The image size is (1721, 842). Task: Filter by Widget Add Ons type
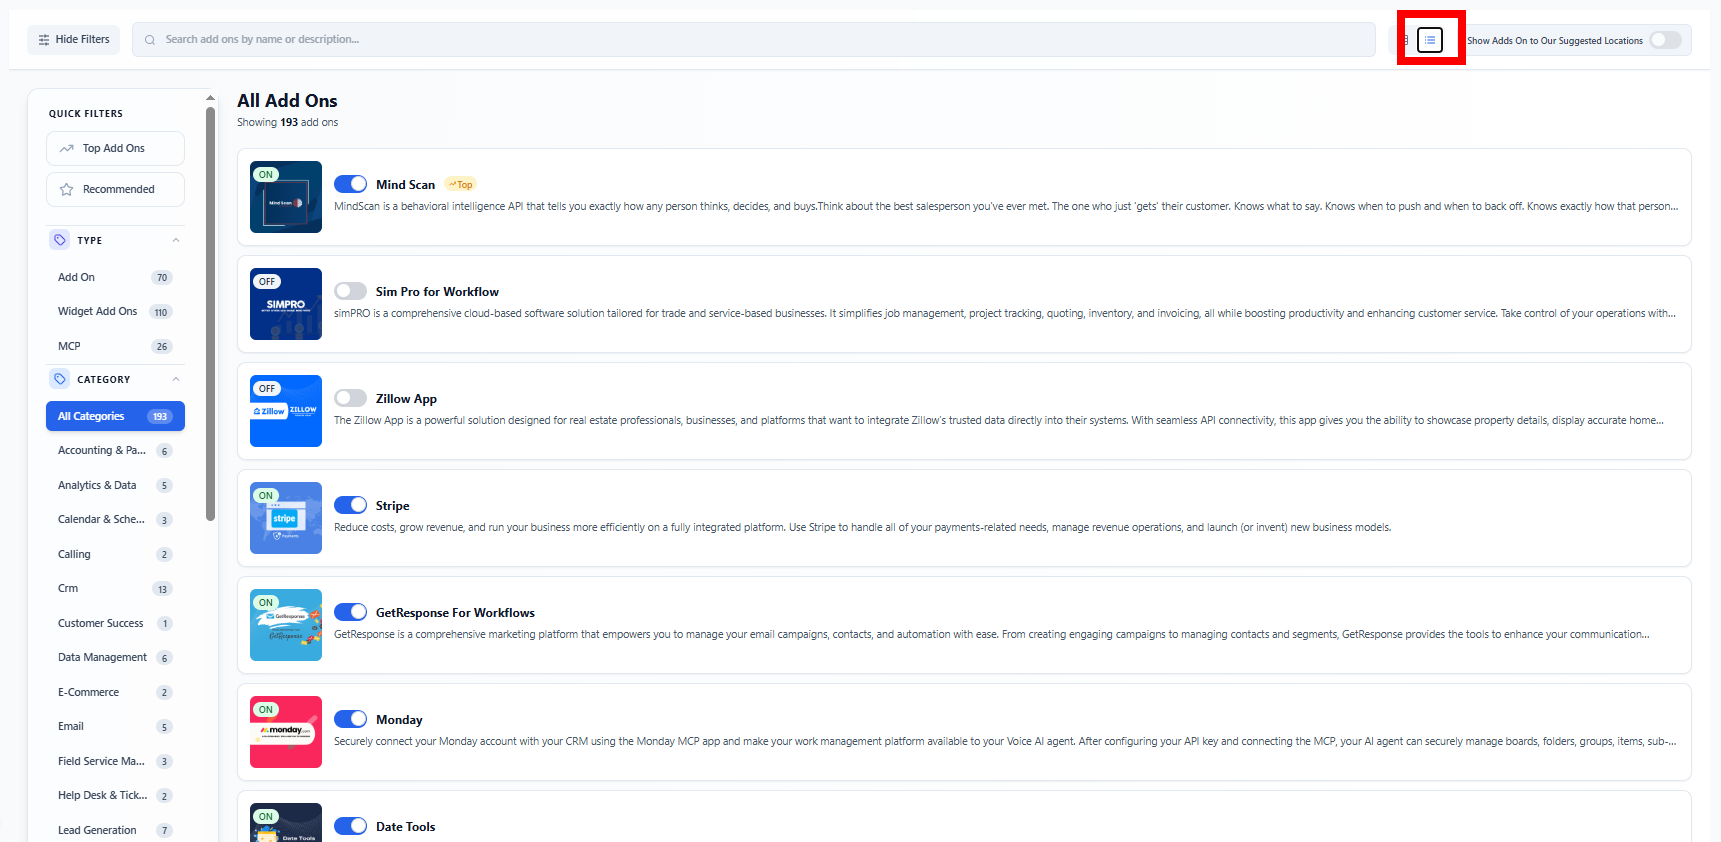point(115,311)
